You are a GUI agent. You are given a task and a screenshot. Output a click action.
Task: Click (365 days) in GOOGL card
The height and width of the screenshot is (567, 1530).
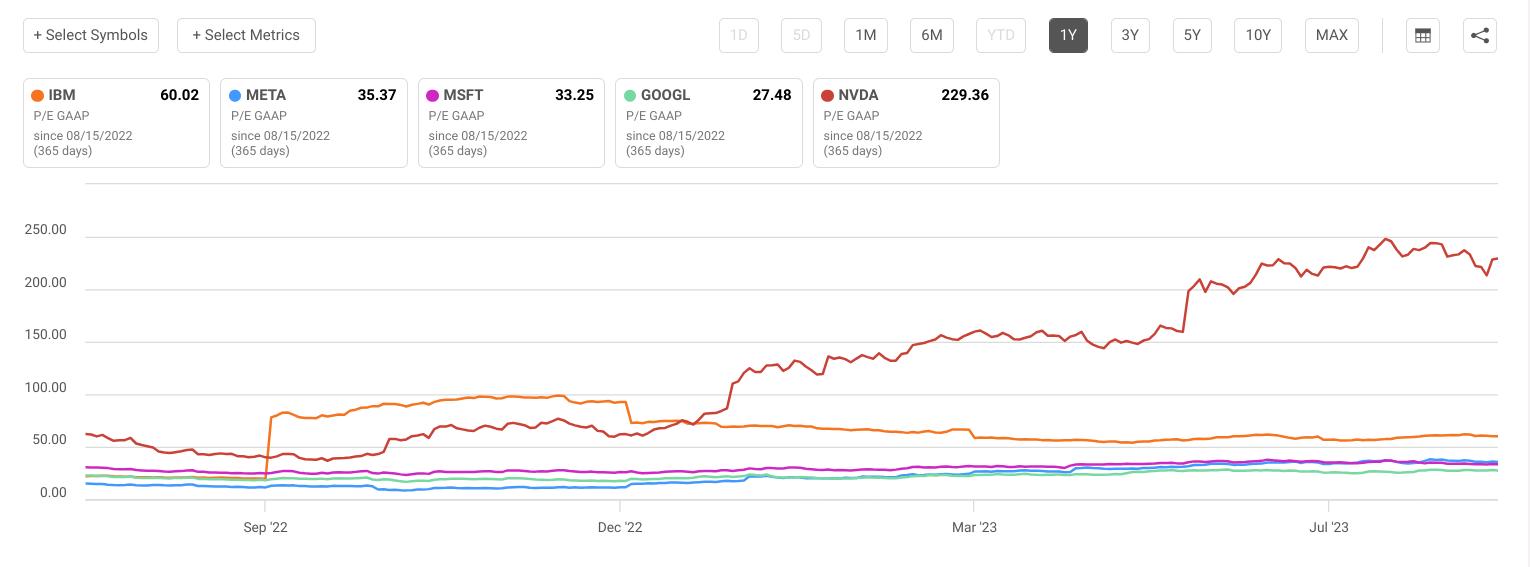point(655,151)
